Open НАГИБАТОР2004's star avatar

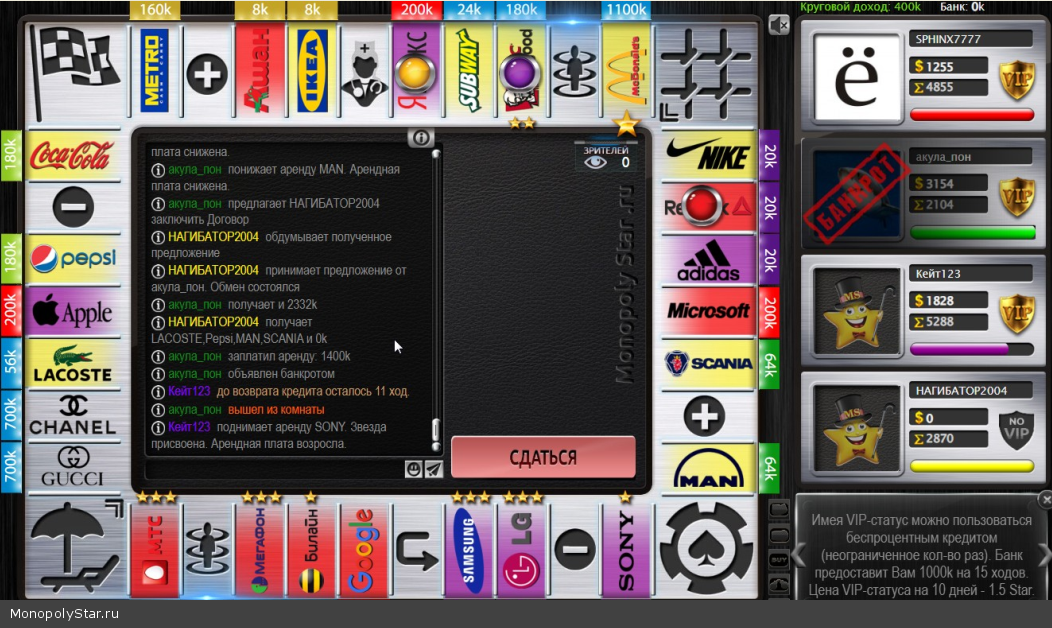[857, 428]
